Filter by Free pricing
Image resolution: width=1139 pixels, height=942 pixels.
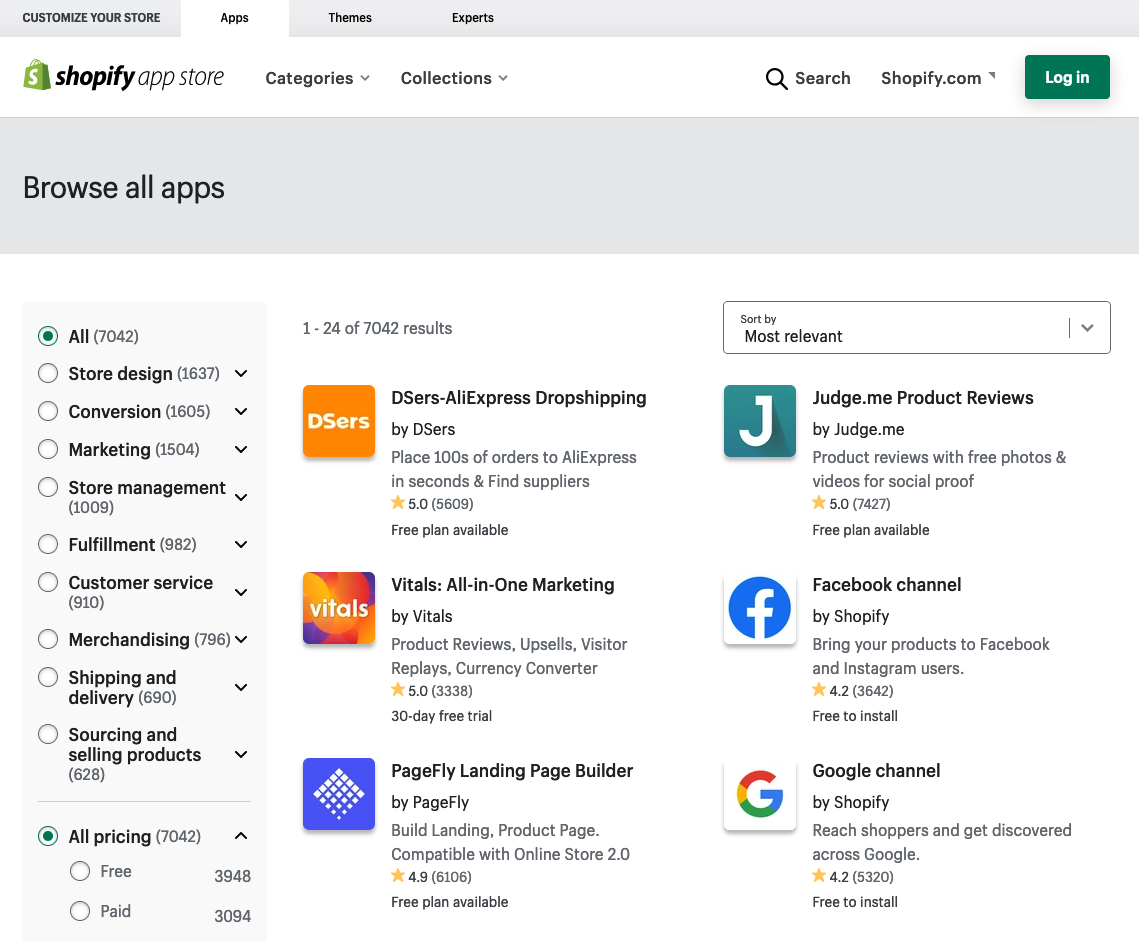[80, 871]
